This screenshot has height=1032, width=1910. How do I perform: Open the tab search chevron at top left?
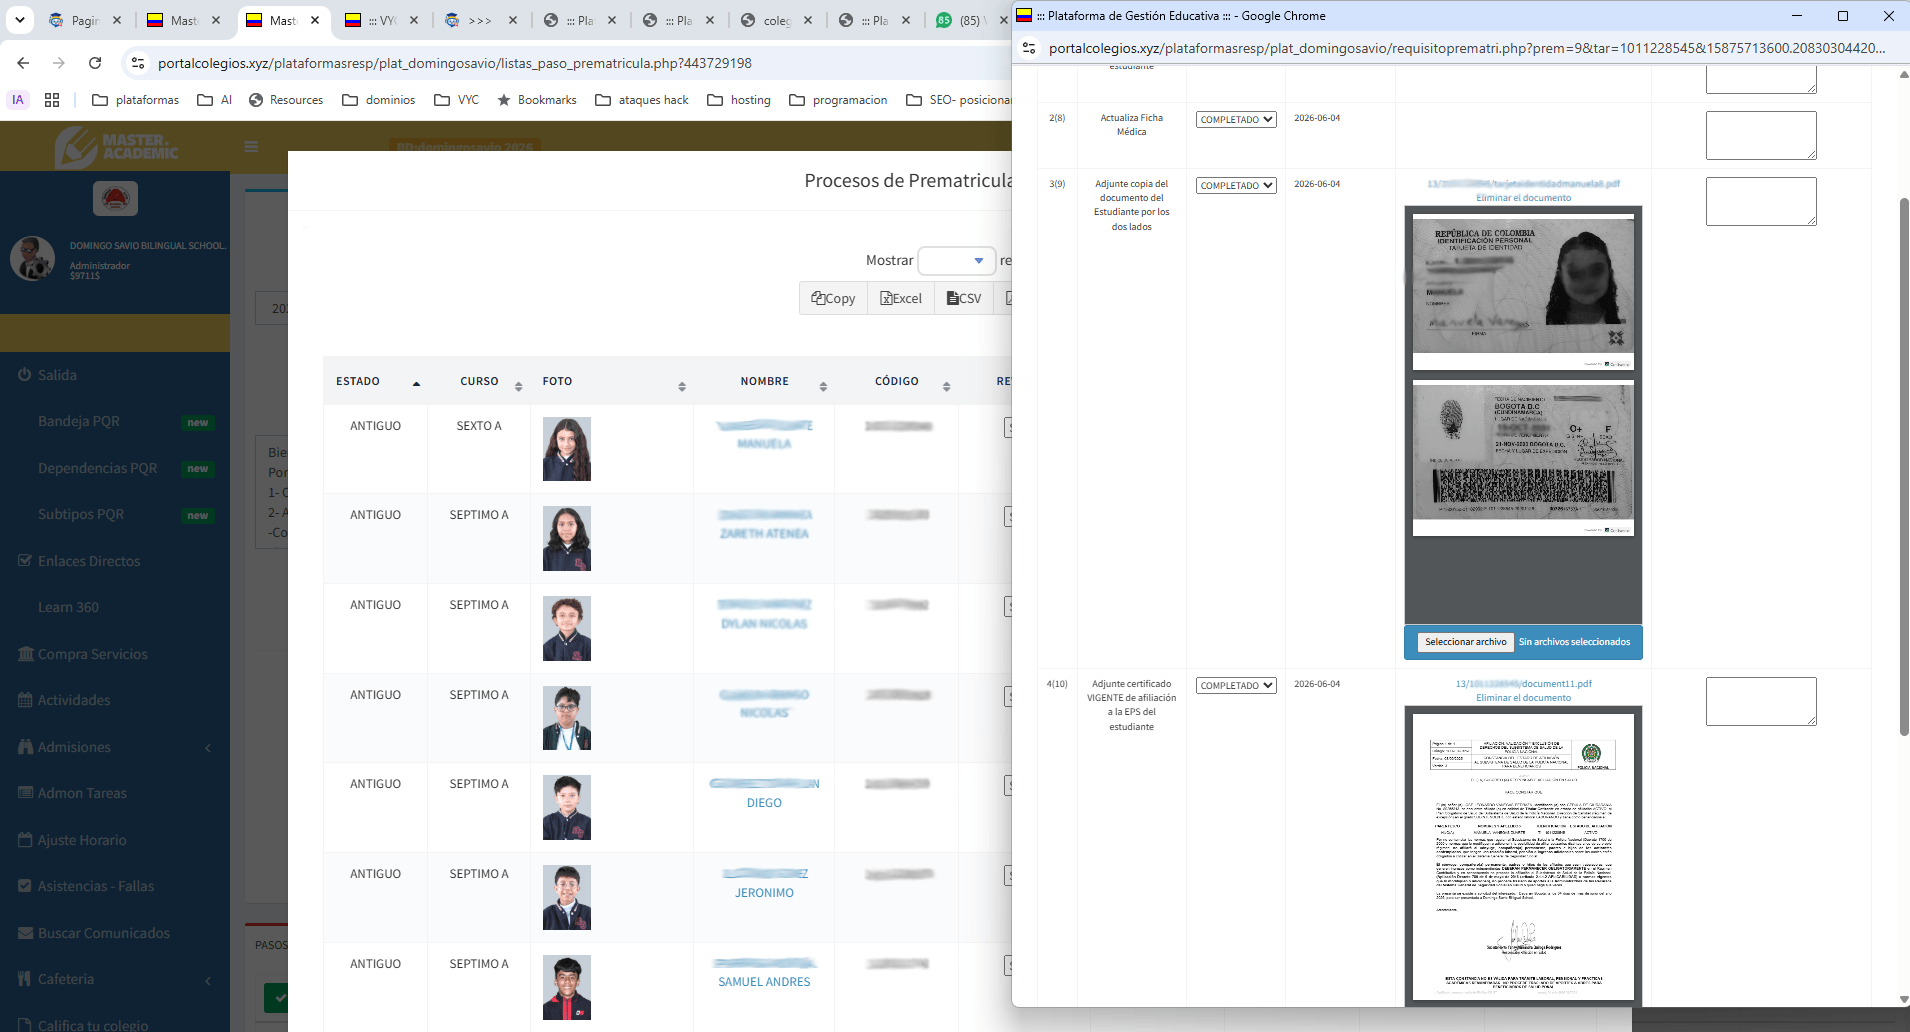click(x=19, y=20)
